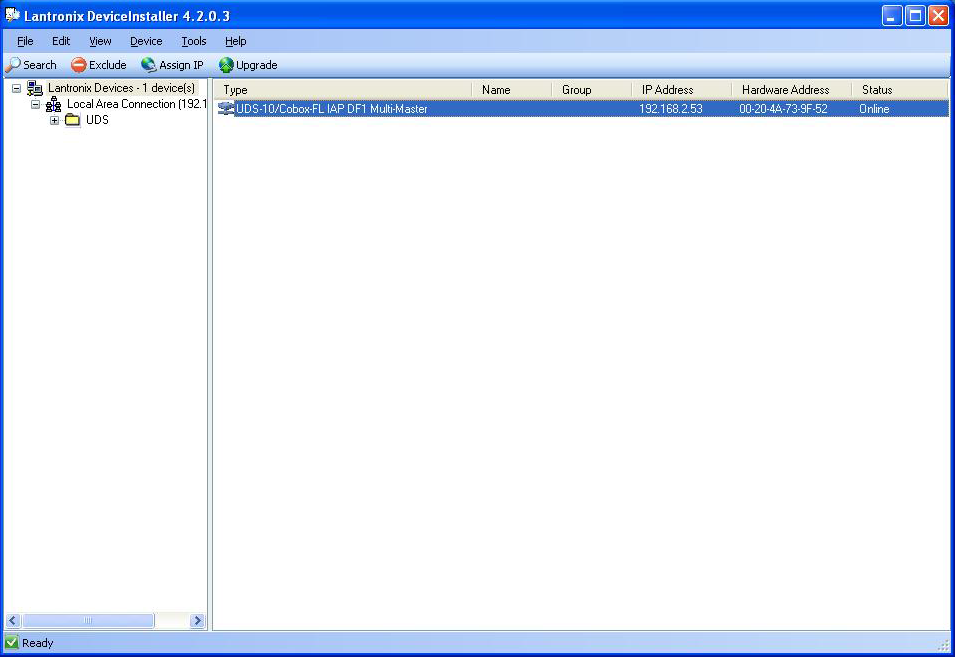Sort by the Hardware Address column header
957x659 pixels.
[791, 90]
